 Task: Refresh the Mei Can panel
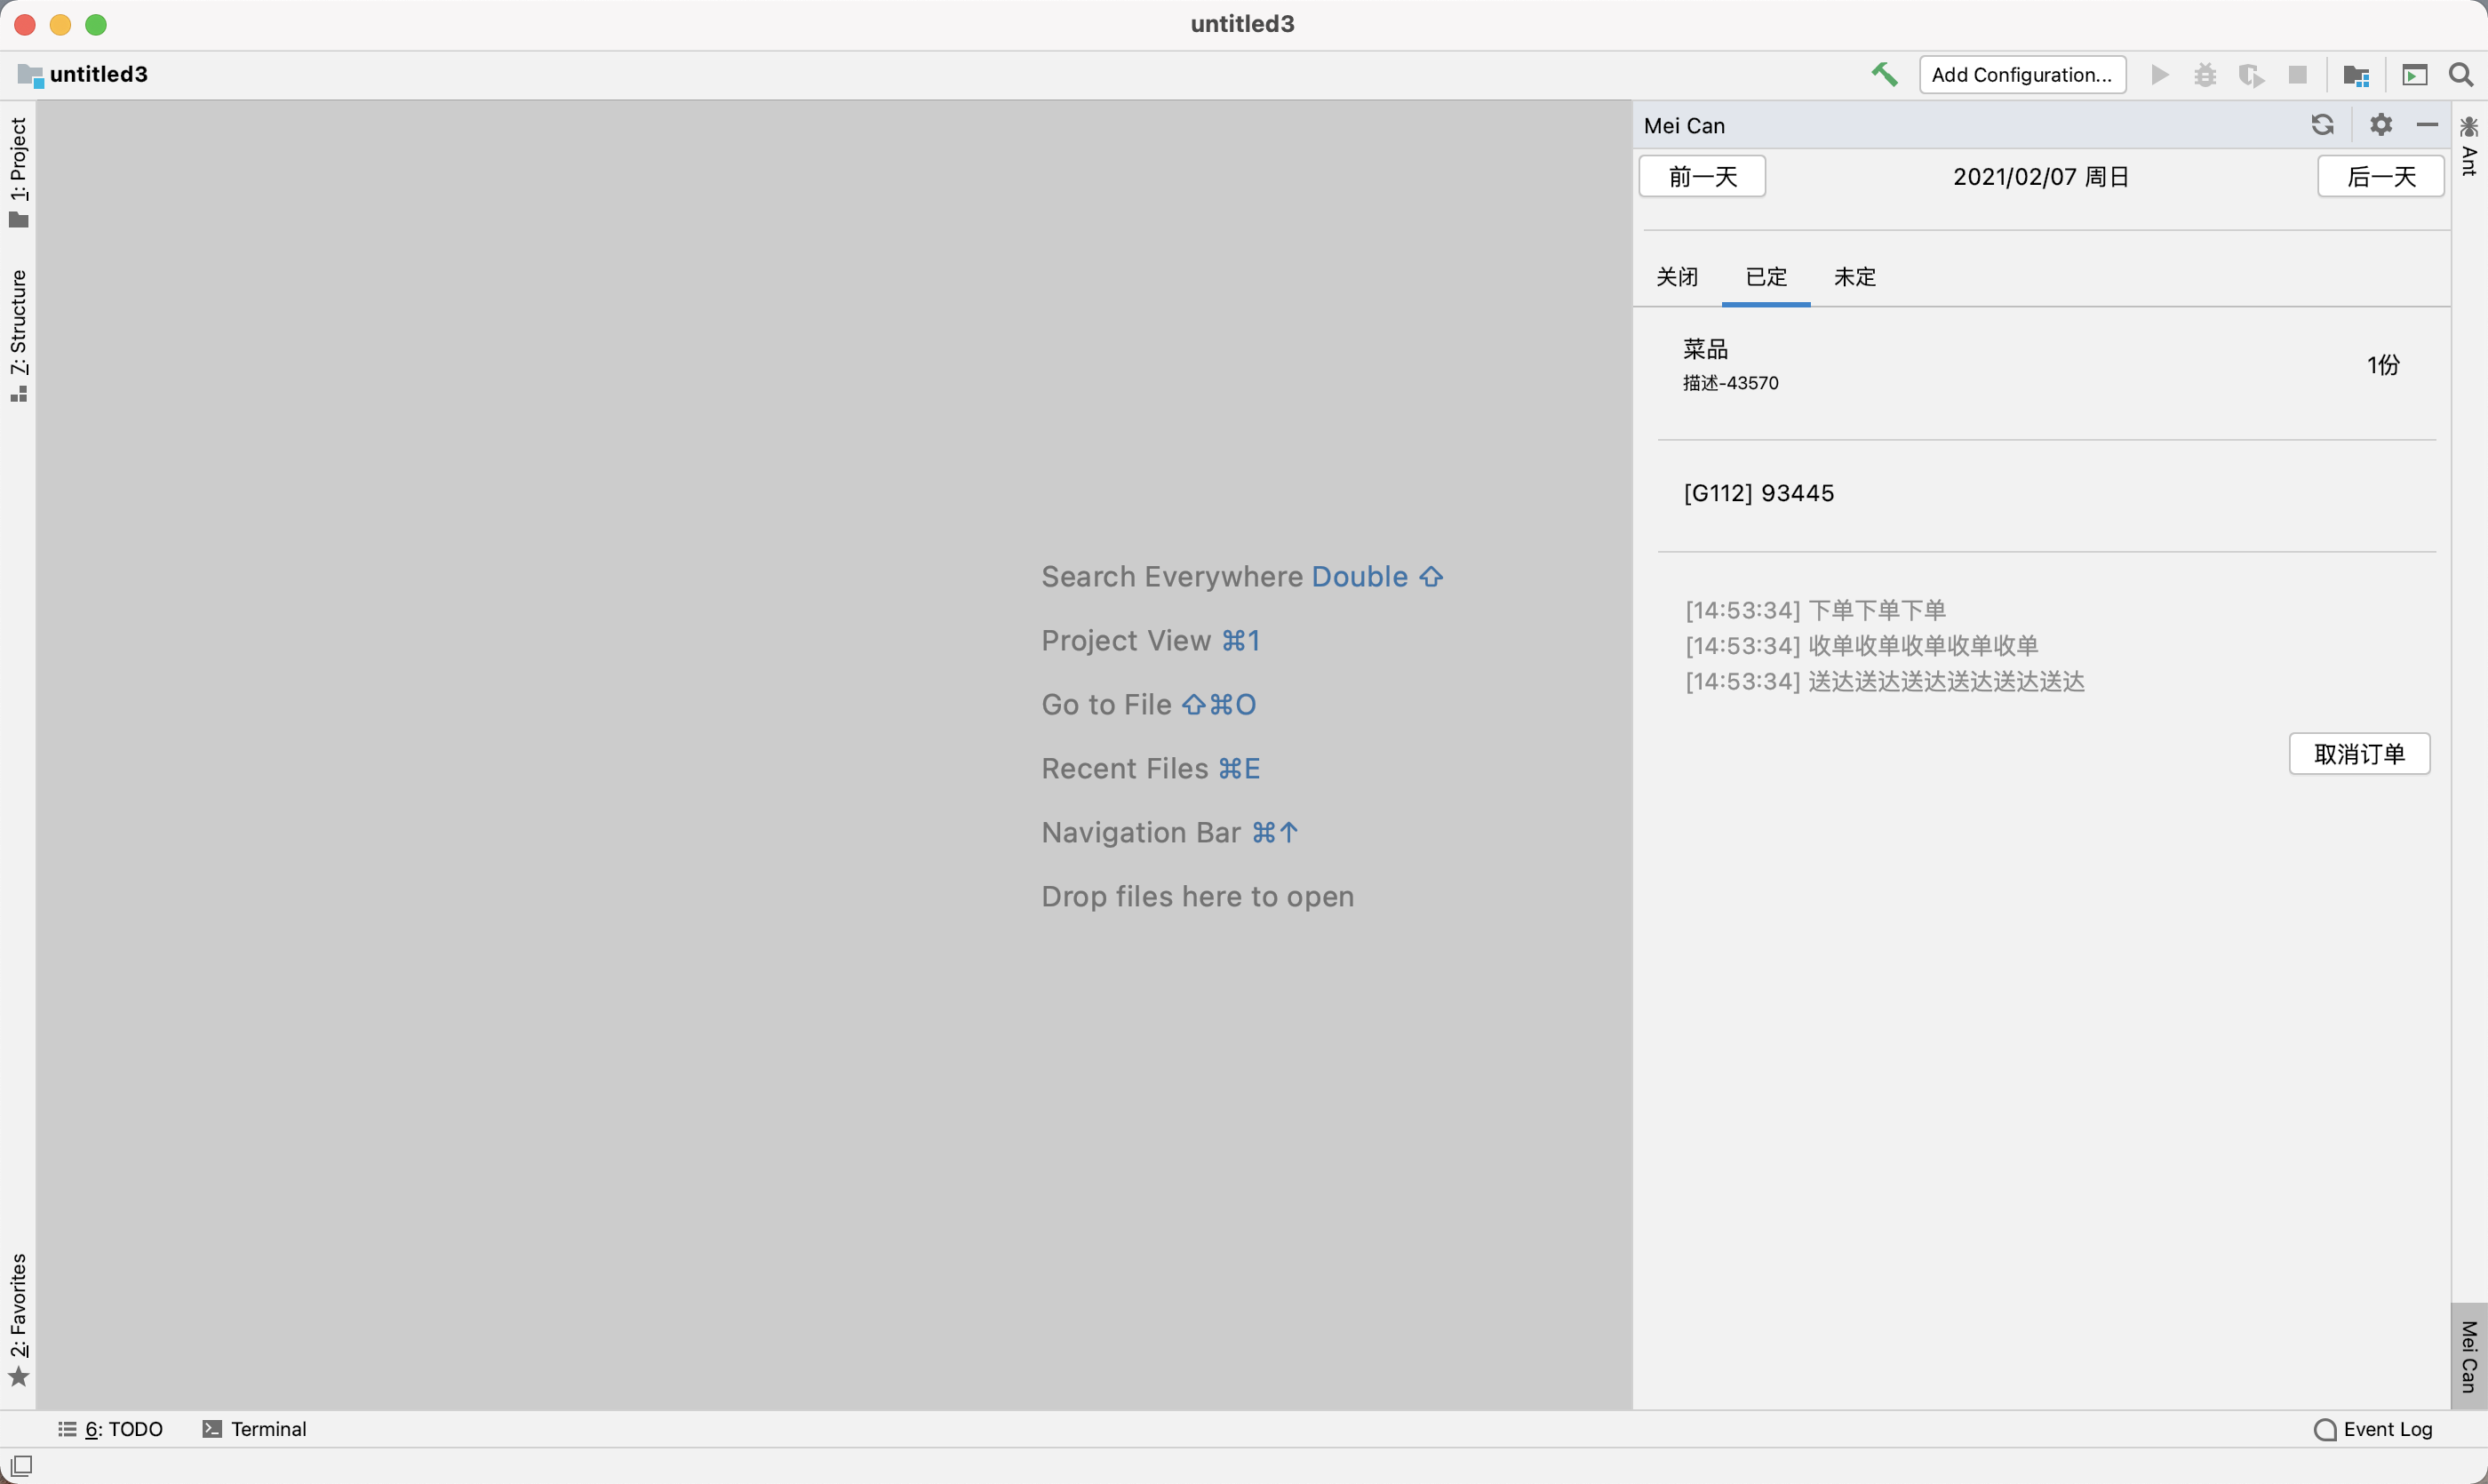coord(2322,125)
